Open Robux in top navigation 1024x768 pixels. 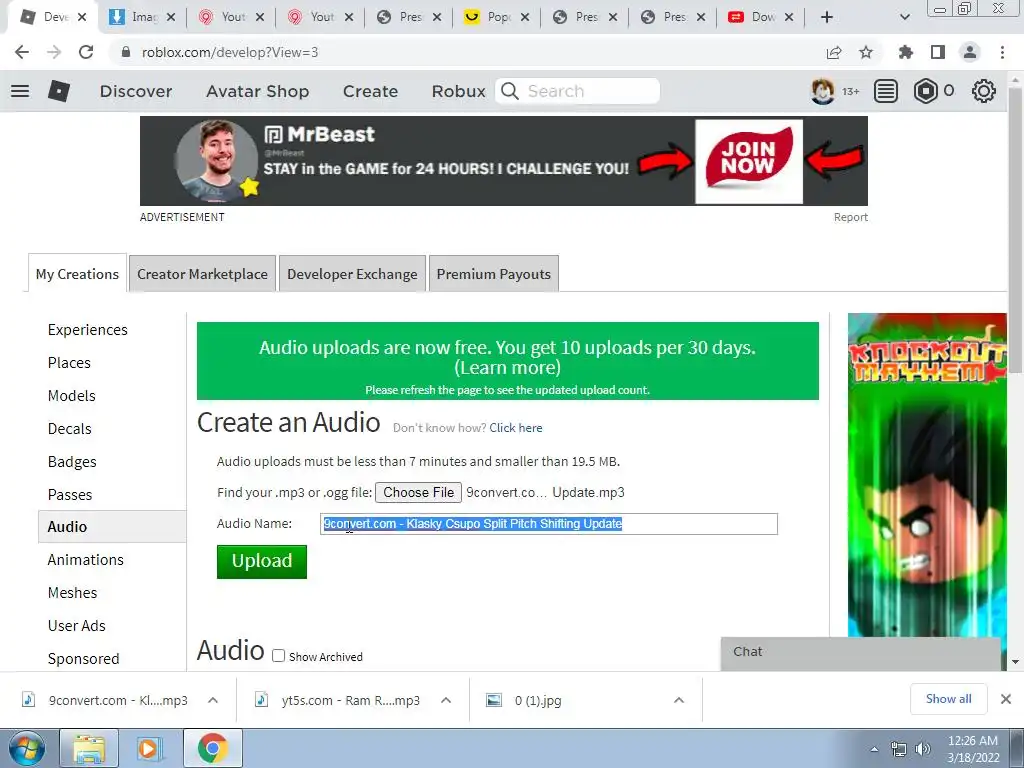458,91
